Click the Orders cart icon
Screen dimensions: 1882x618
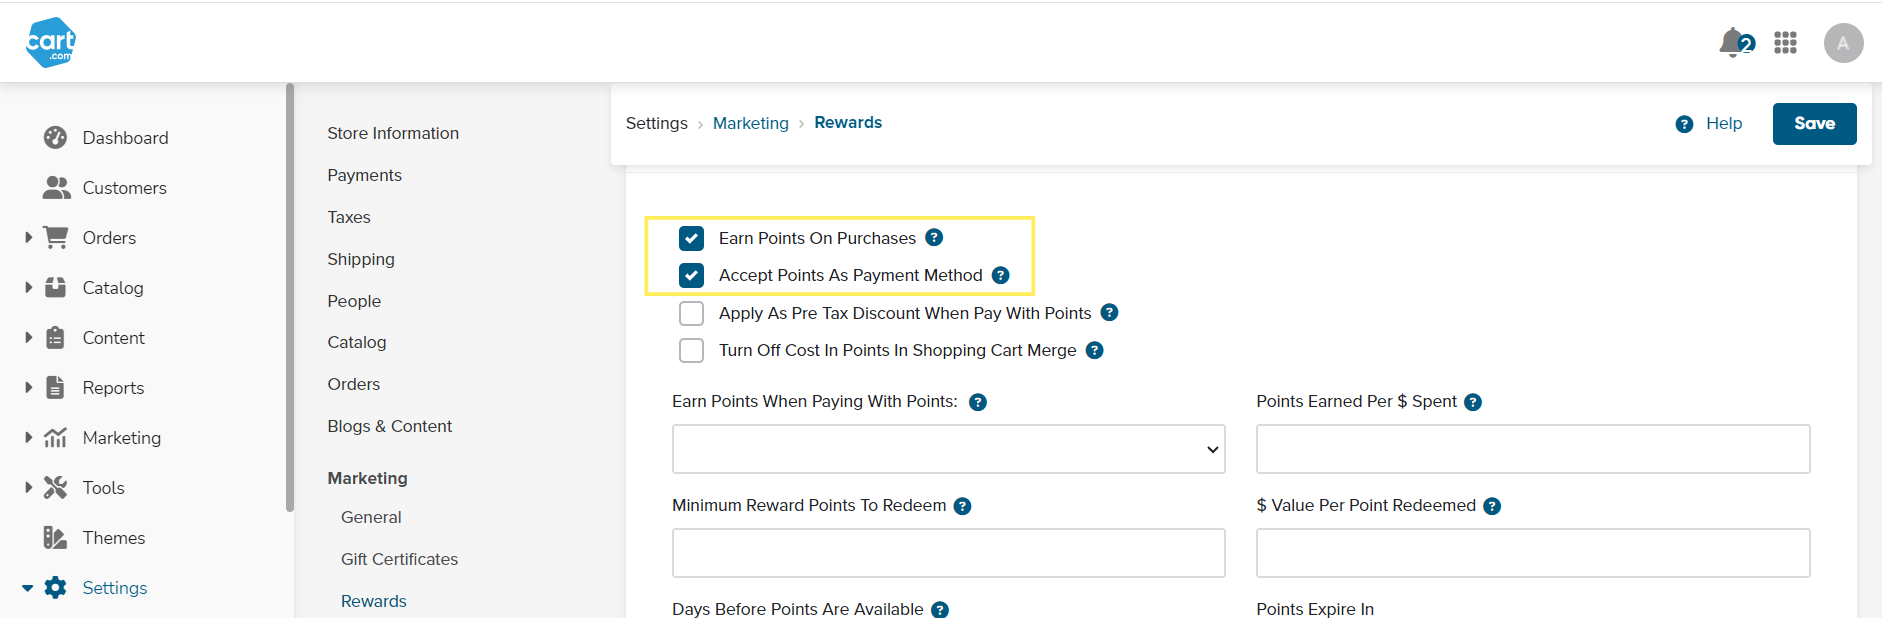[x=56, y=237]
